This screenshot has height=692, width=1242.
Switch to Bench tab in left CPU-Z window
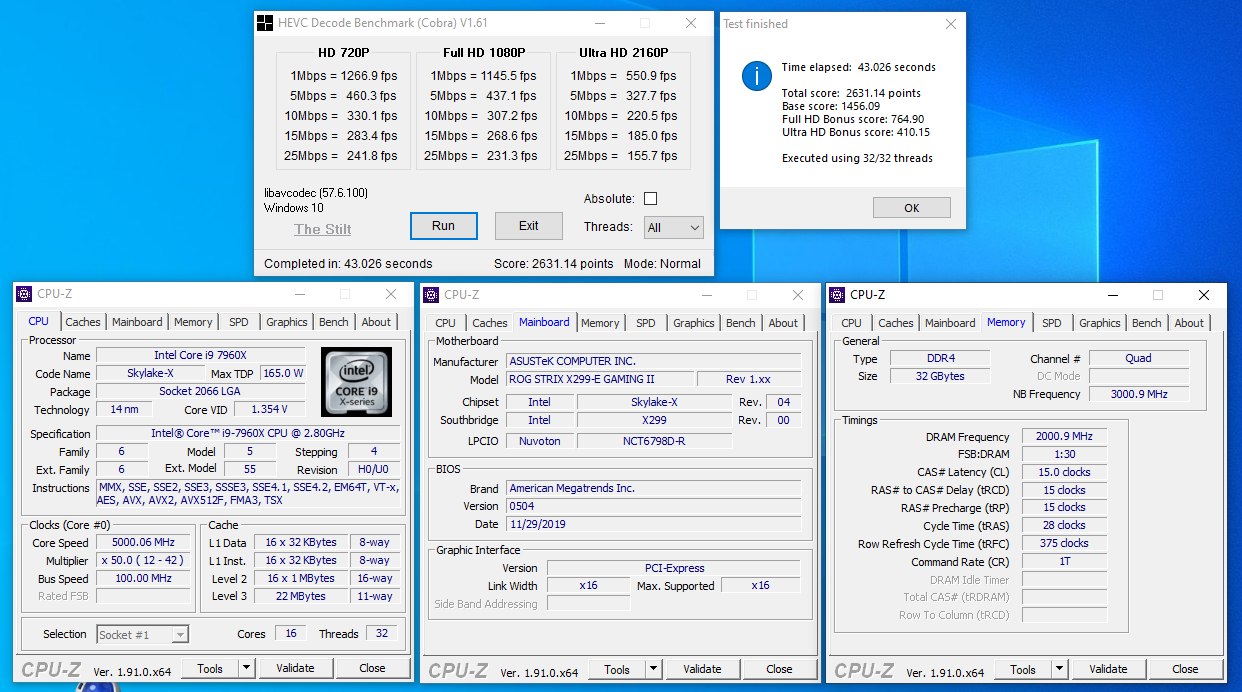[334, 322]
